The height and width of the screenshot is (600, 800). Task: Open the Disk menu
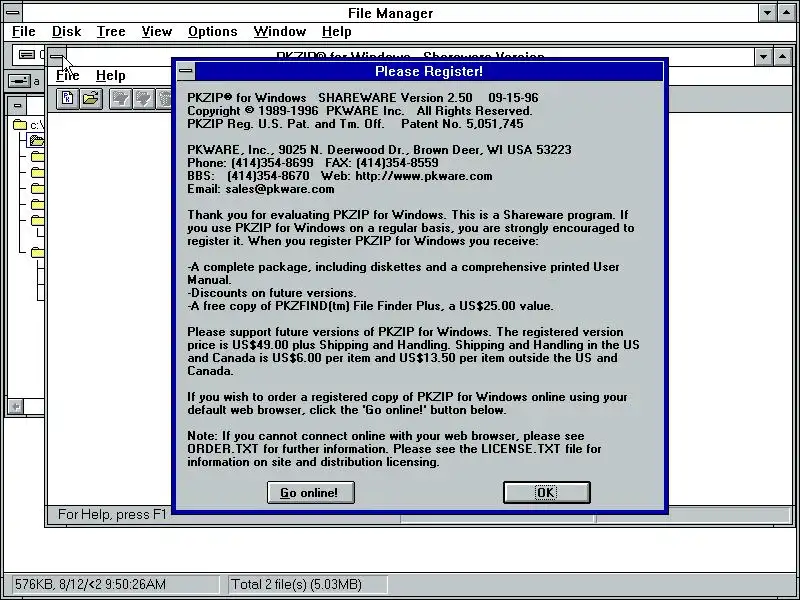[x=66, y=32]
